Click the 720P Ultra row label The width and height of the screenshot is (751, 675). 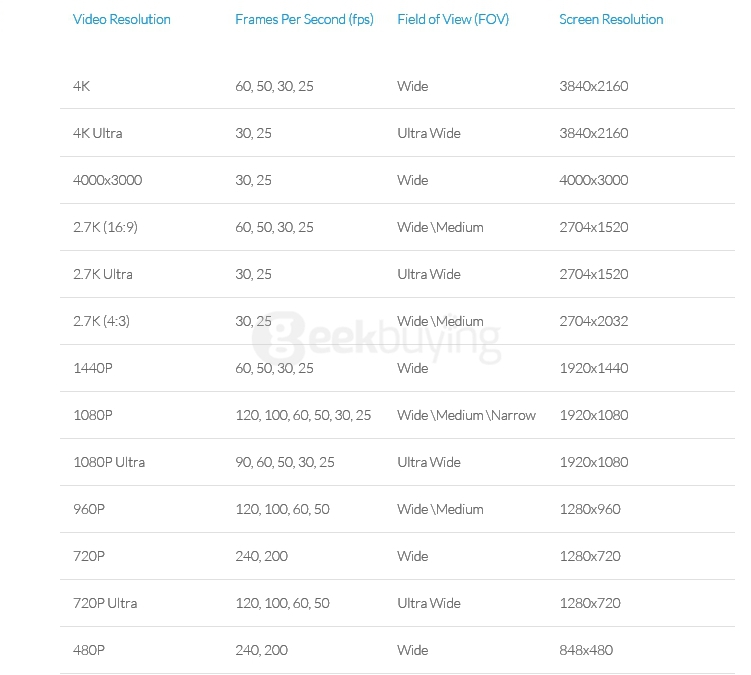tap(105, 603)
